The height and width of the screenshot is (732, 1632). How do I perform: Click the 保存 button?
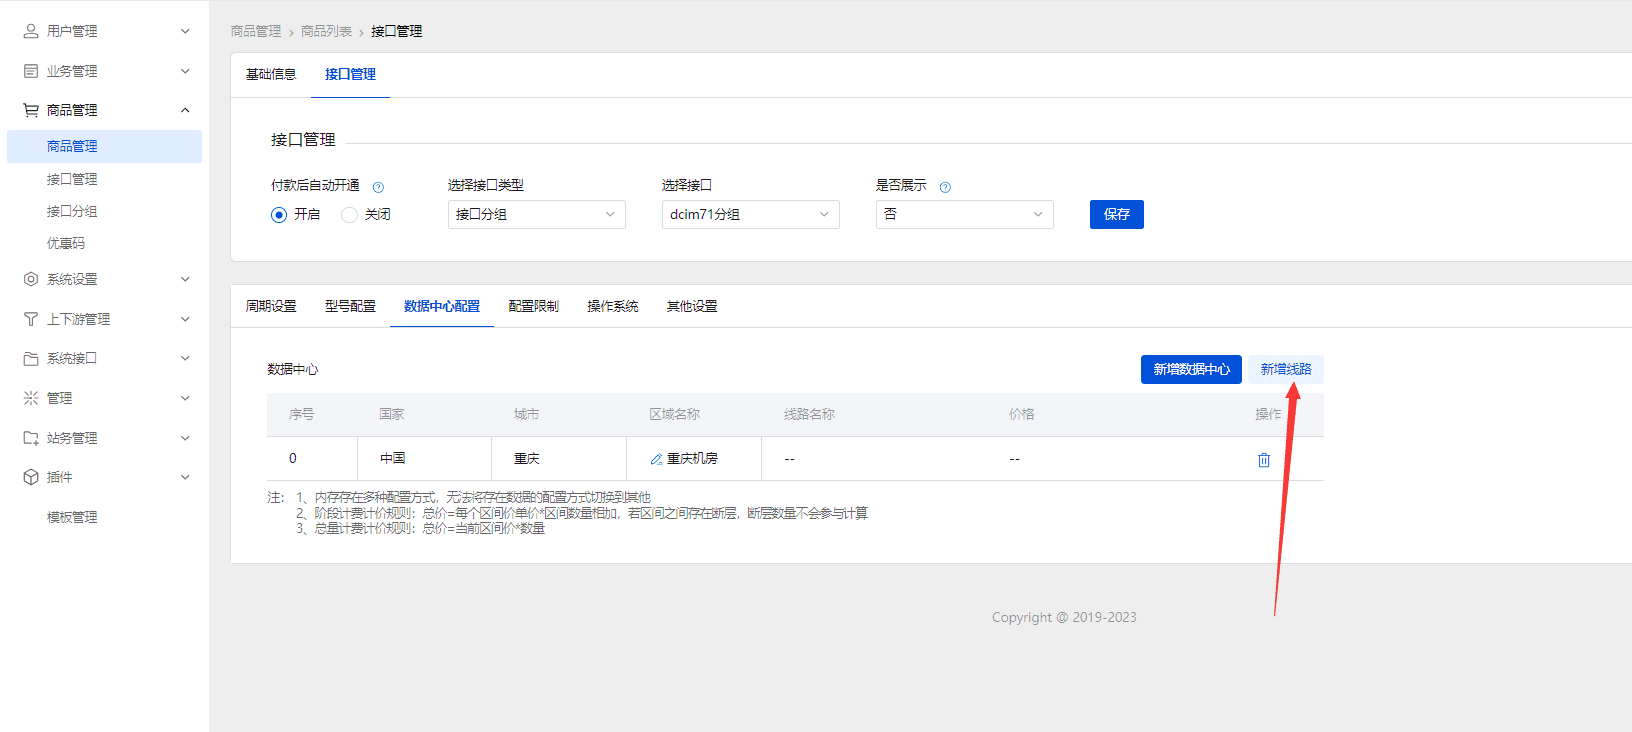tap(1117, 214)
